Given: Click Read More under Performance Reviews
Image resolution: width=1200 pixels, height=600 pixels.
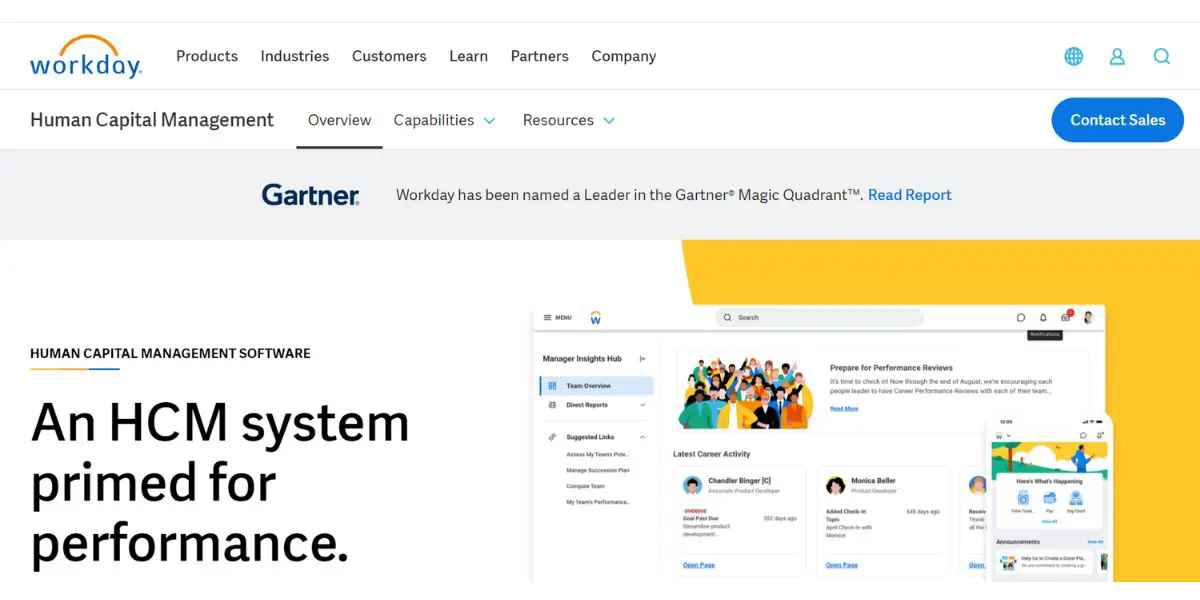Looking at the screenshot, I should coord(844,409).
